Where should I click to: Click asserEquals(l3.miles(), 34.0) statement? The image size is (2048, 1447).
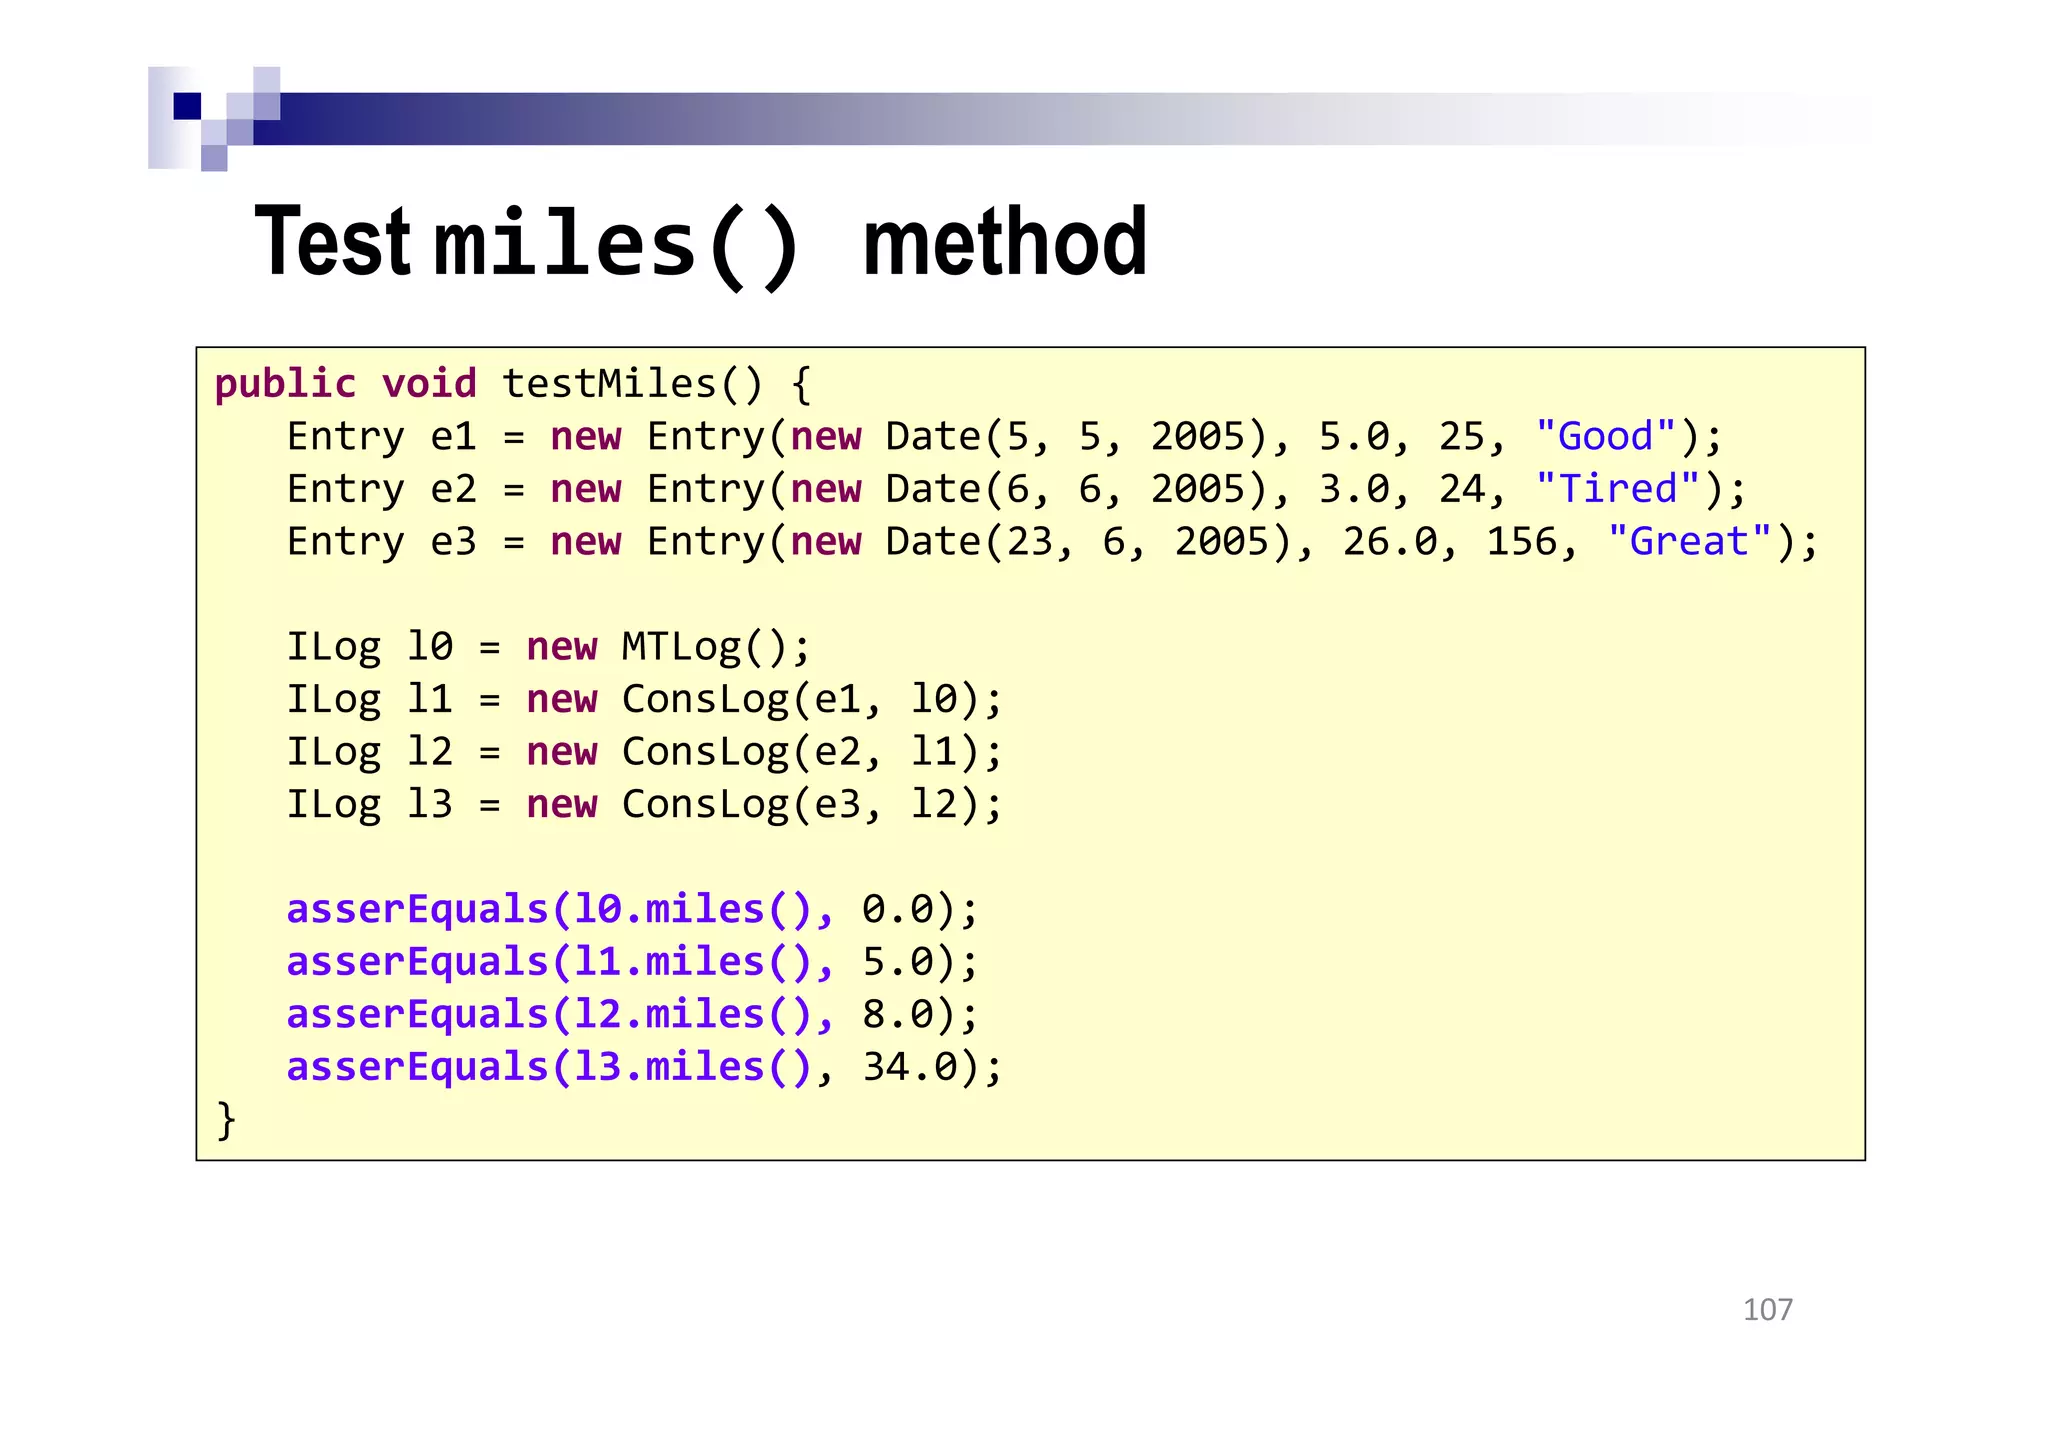pos(644,1067)
